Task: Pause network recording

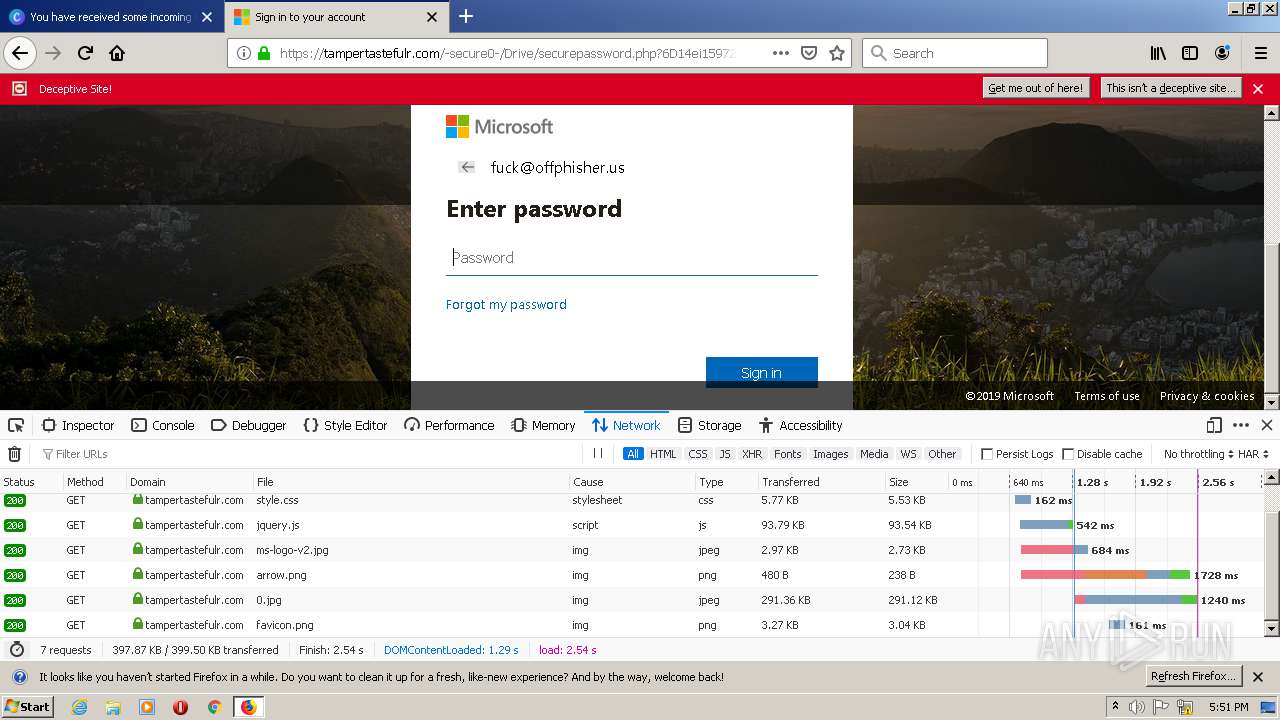Action: click(598, 453)
